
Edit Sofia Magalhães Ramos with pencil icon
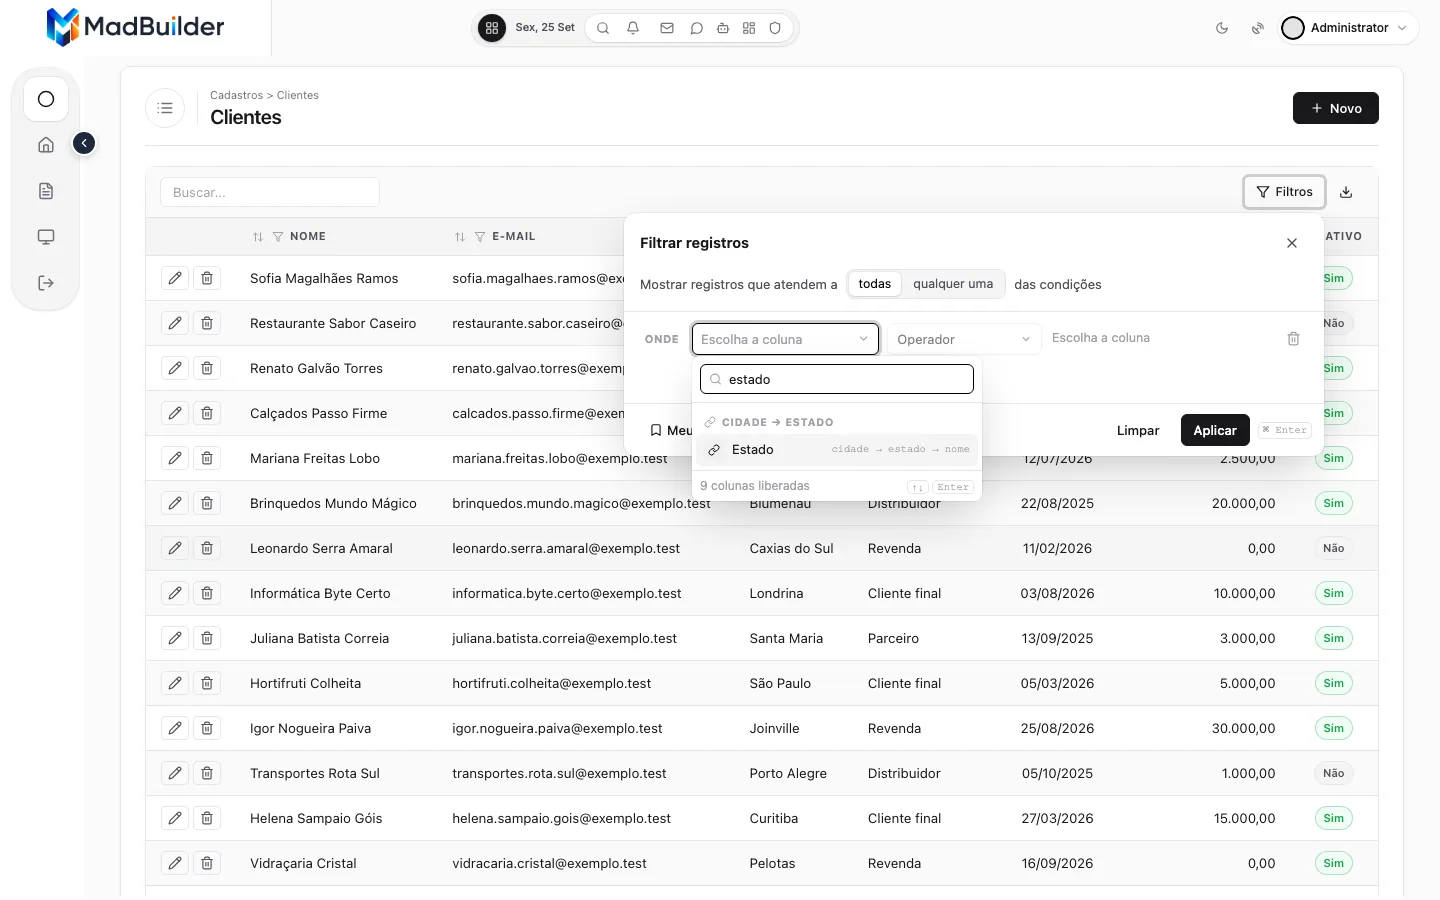coord(175,278)
